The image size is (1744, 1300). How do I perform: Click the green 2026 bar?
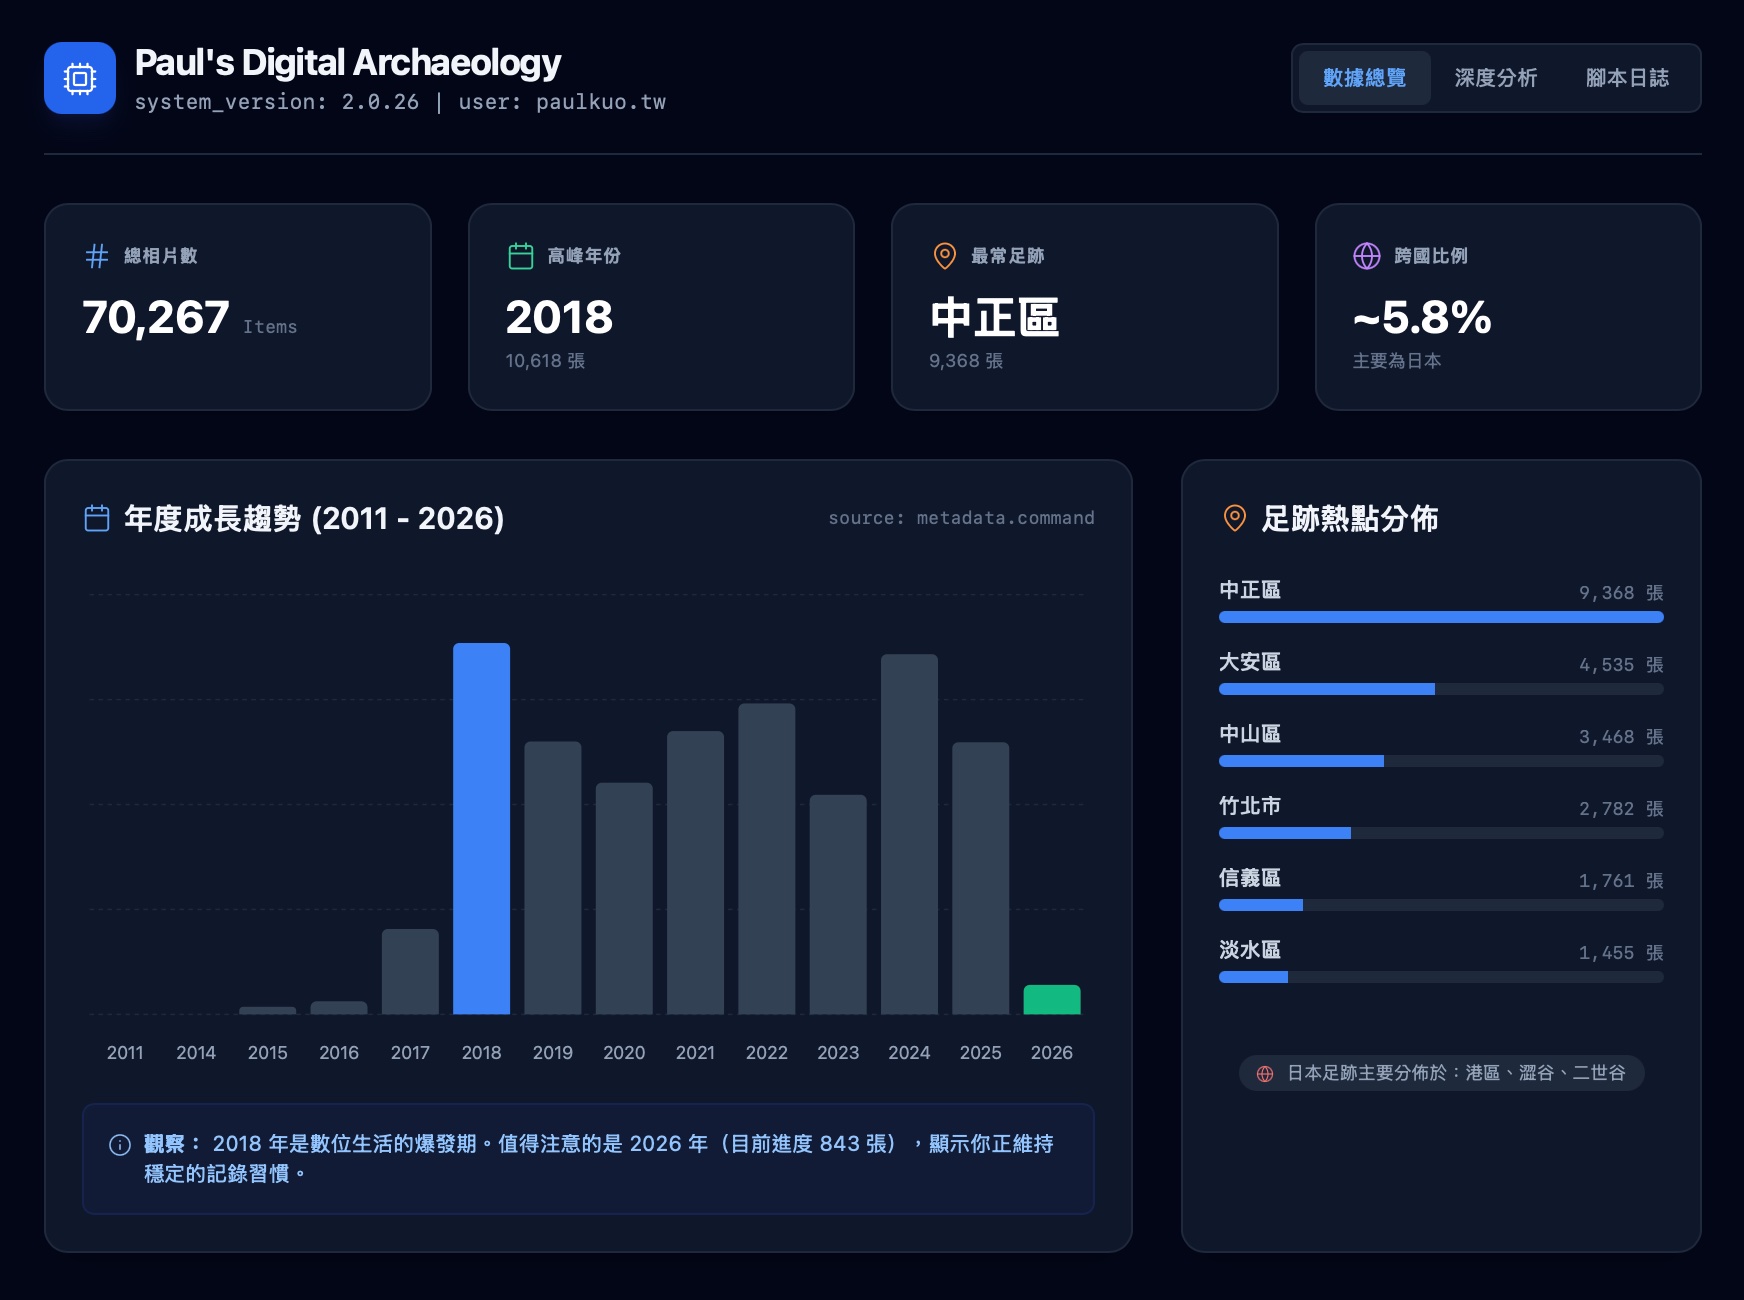click(x=1052, y=1000)
